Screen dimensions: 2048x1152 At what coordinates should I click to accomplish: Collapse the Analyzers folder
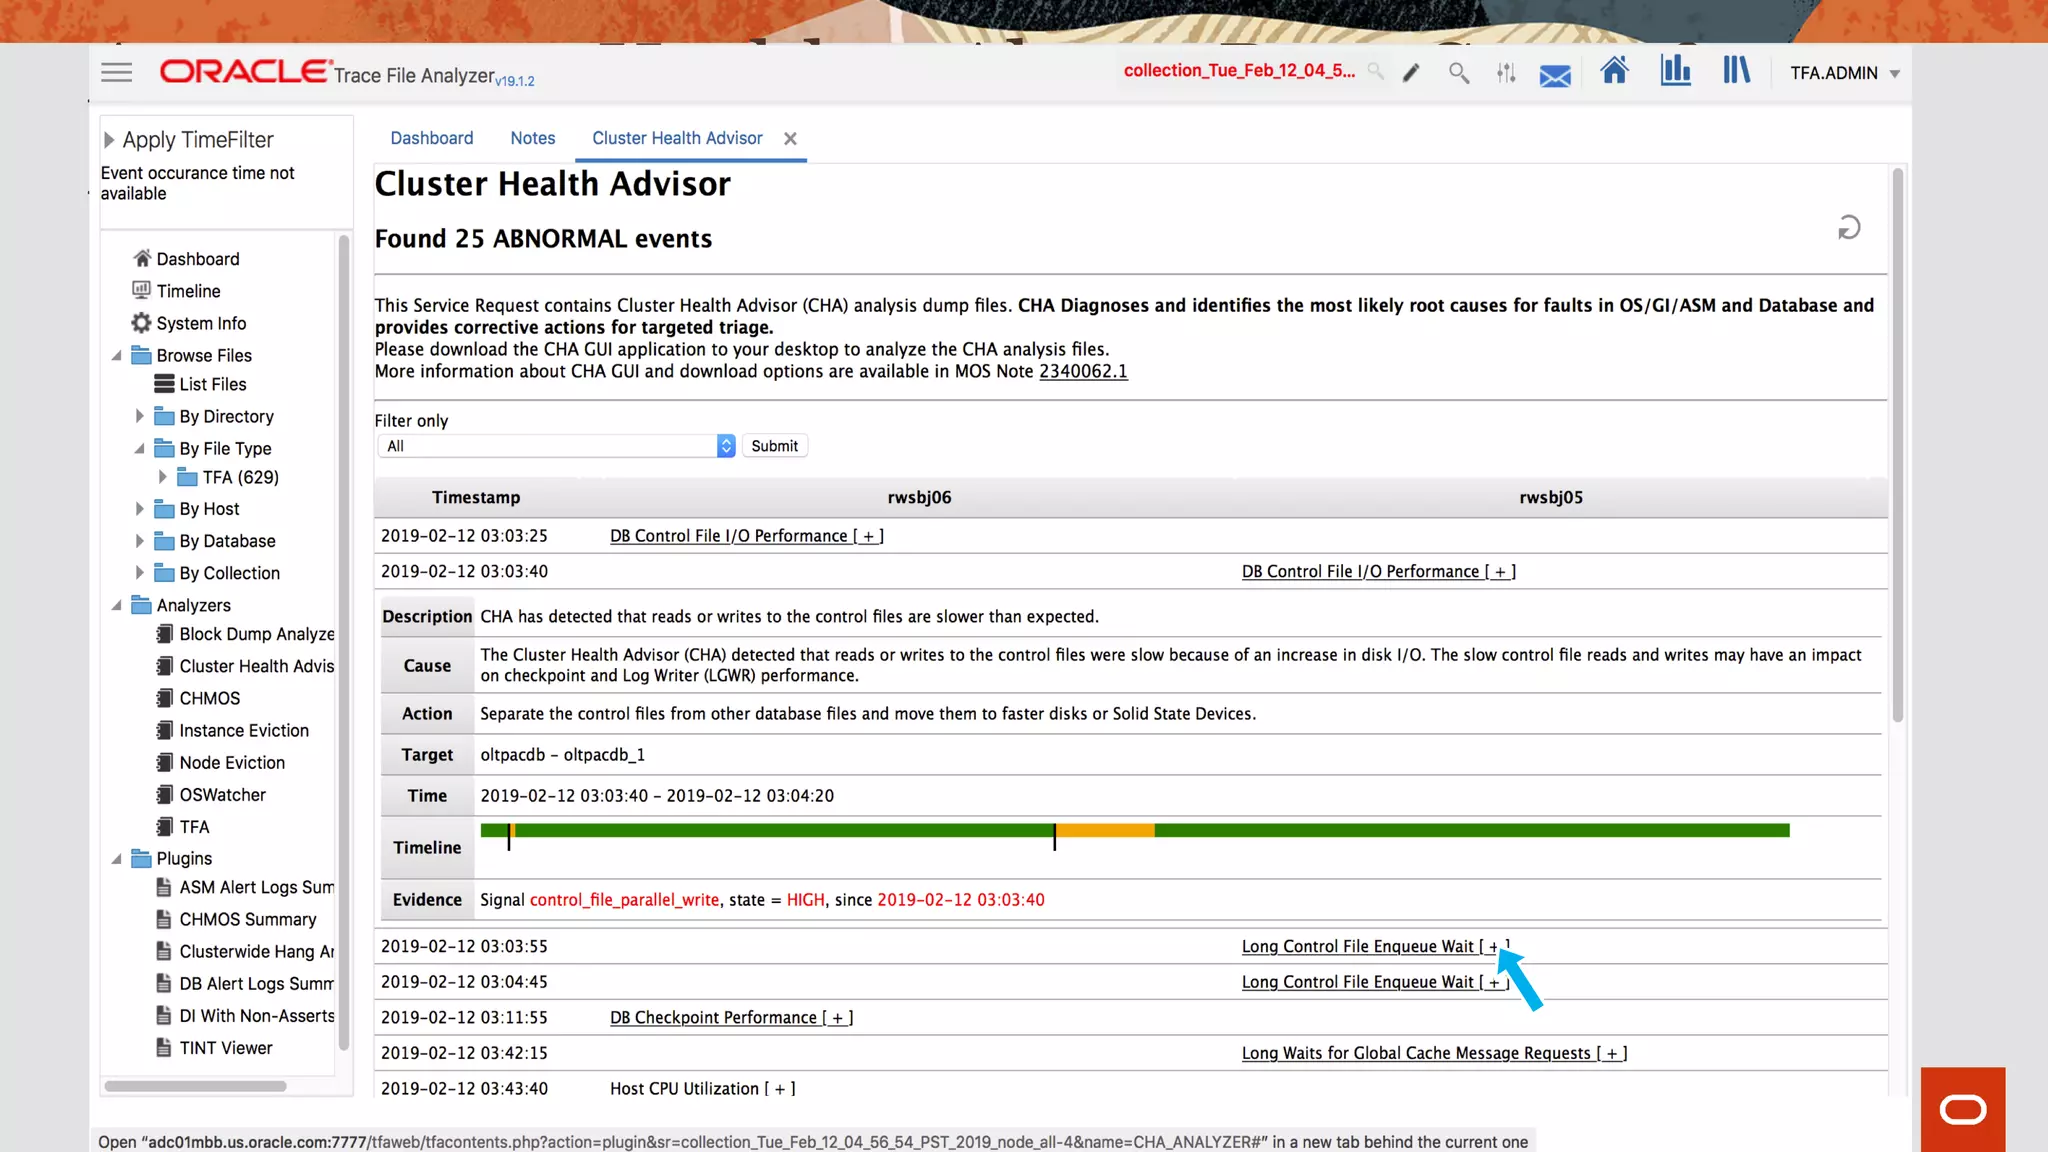(116, 606)
